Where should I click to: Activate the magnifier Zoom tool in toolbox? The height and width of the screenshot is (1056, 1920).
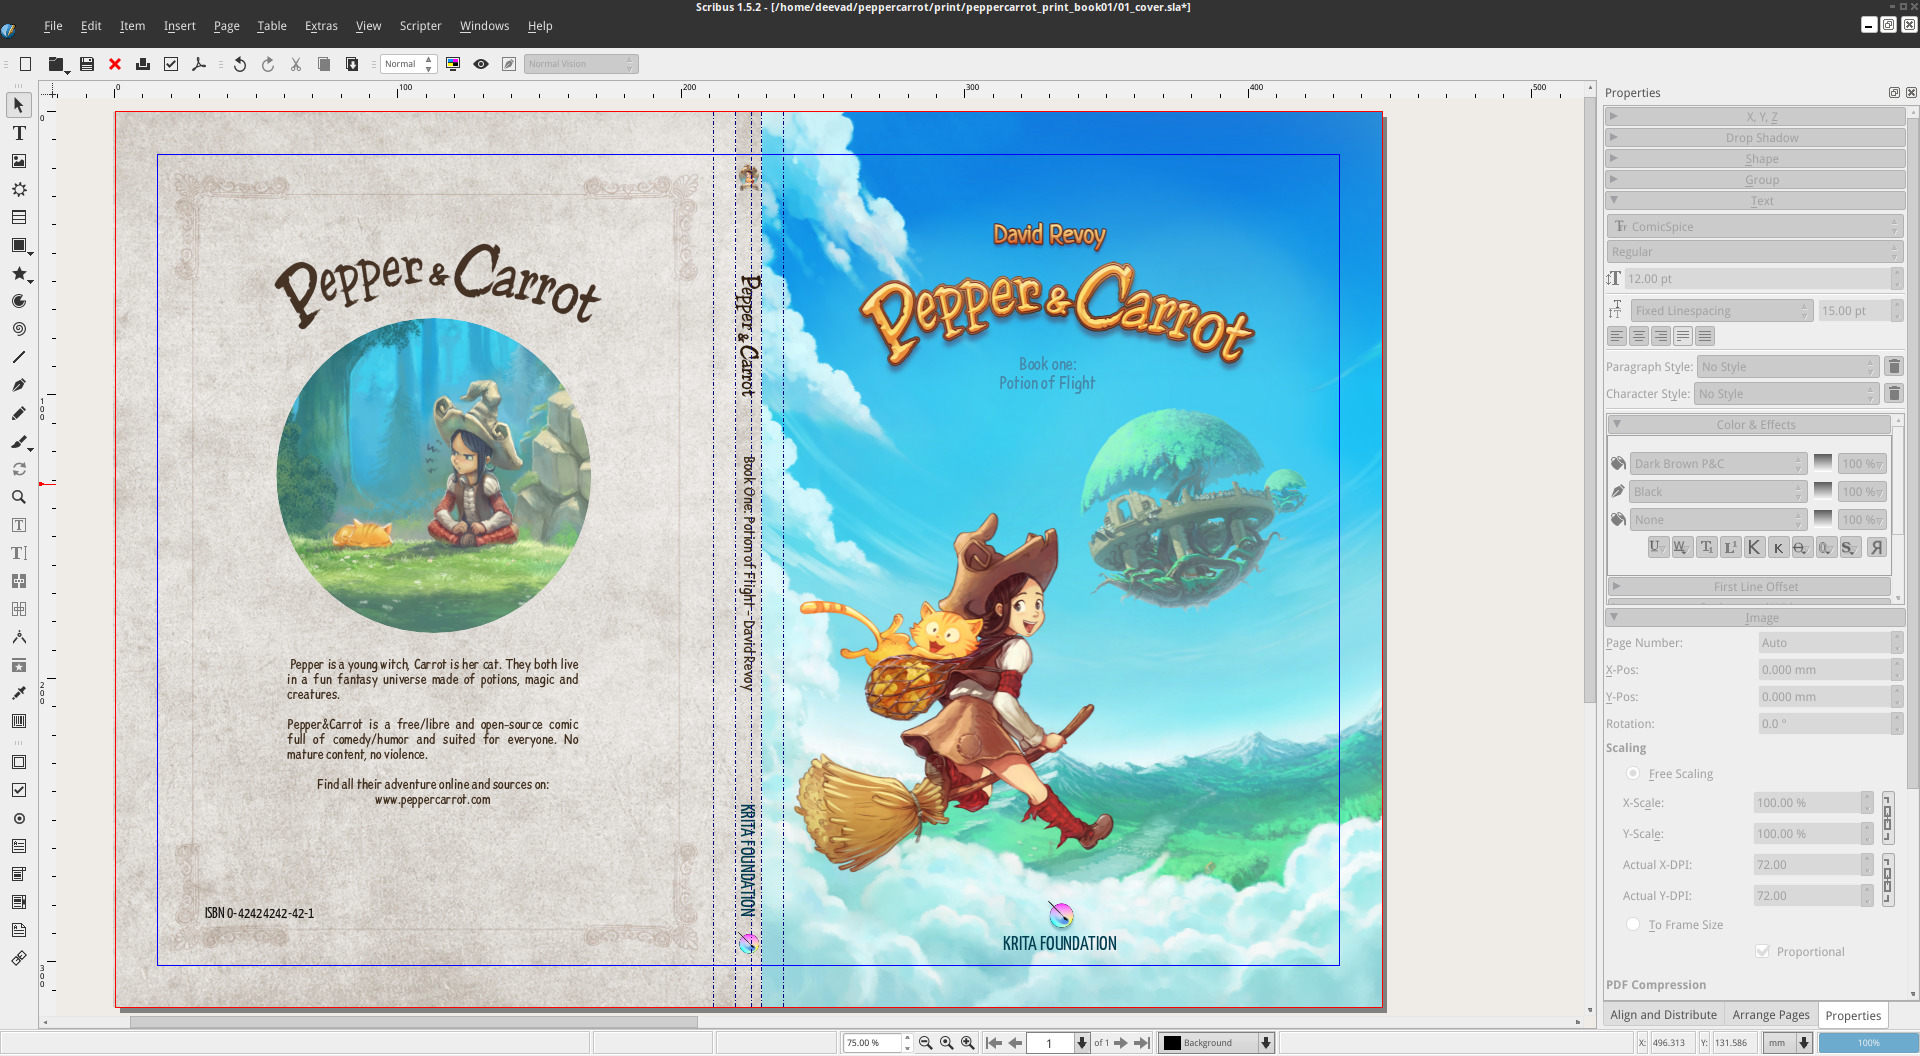(x=19, y=497)
